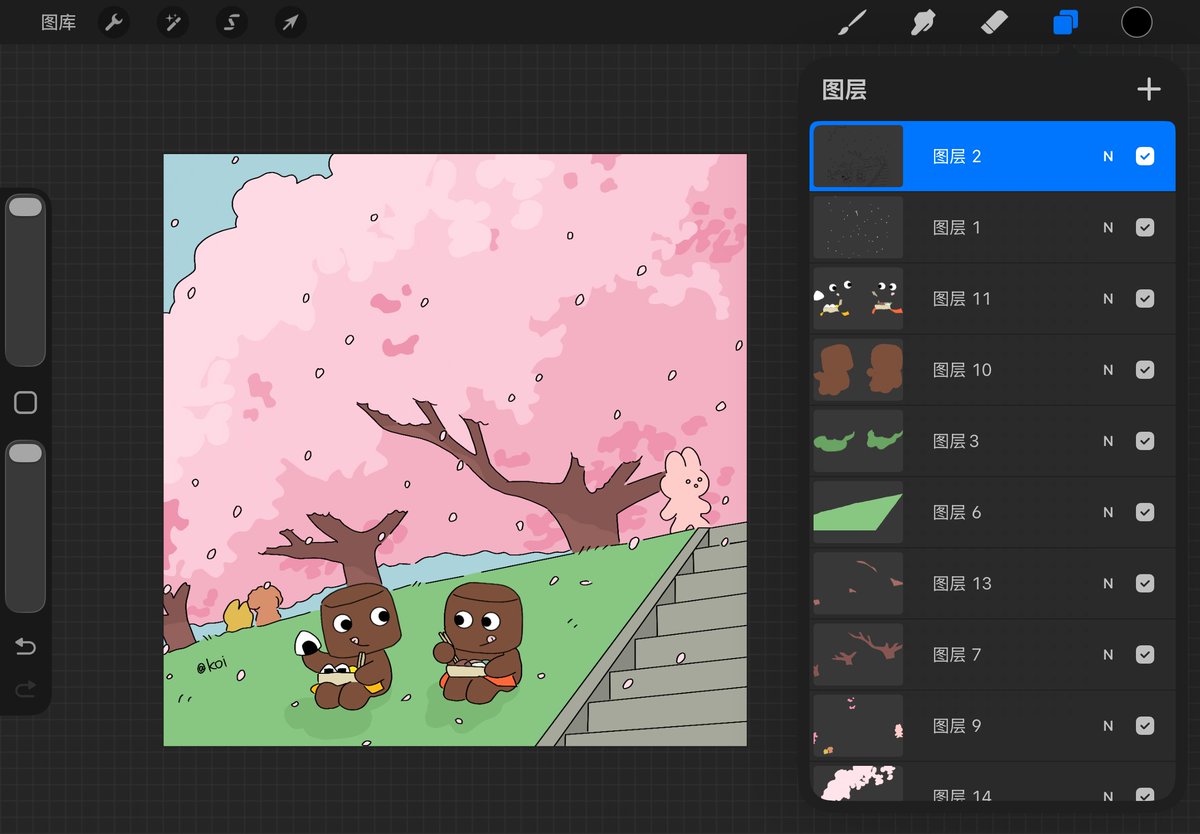Tap the sakura artwork canvas
Viewport: 1200px width, 834px height.
455,450
